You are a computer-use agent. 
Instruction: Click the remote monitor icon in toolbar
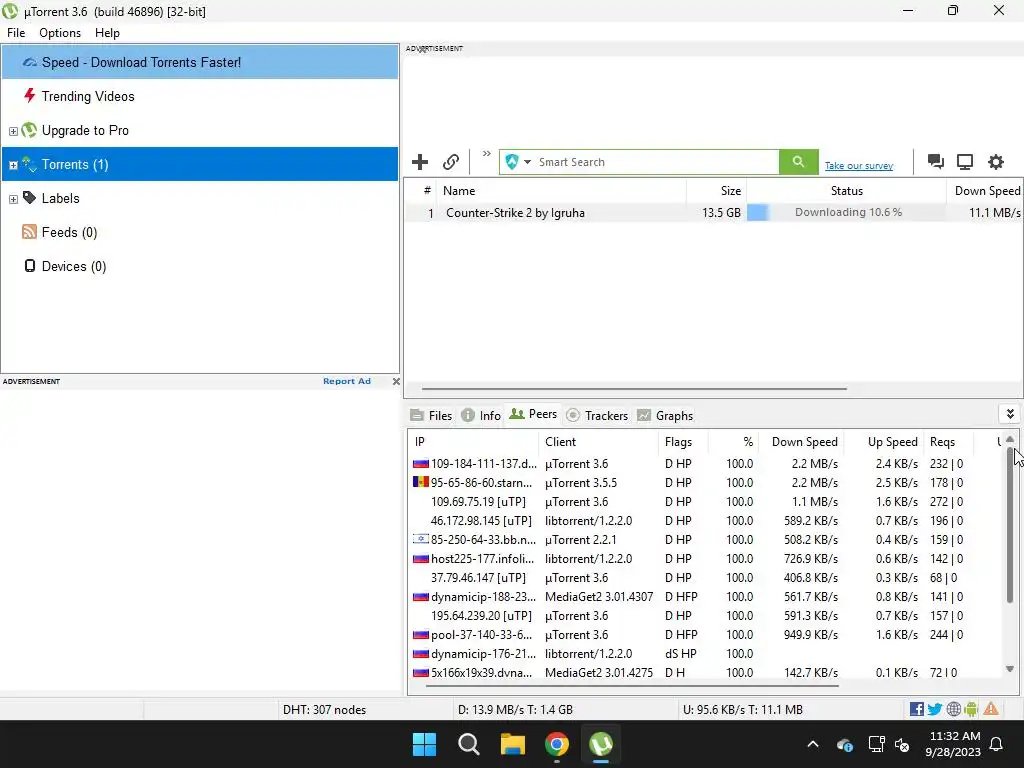click(965, 162)
